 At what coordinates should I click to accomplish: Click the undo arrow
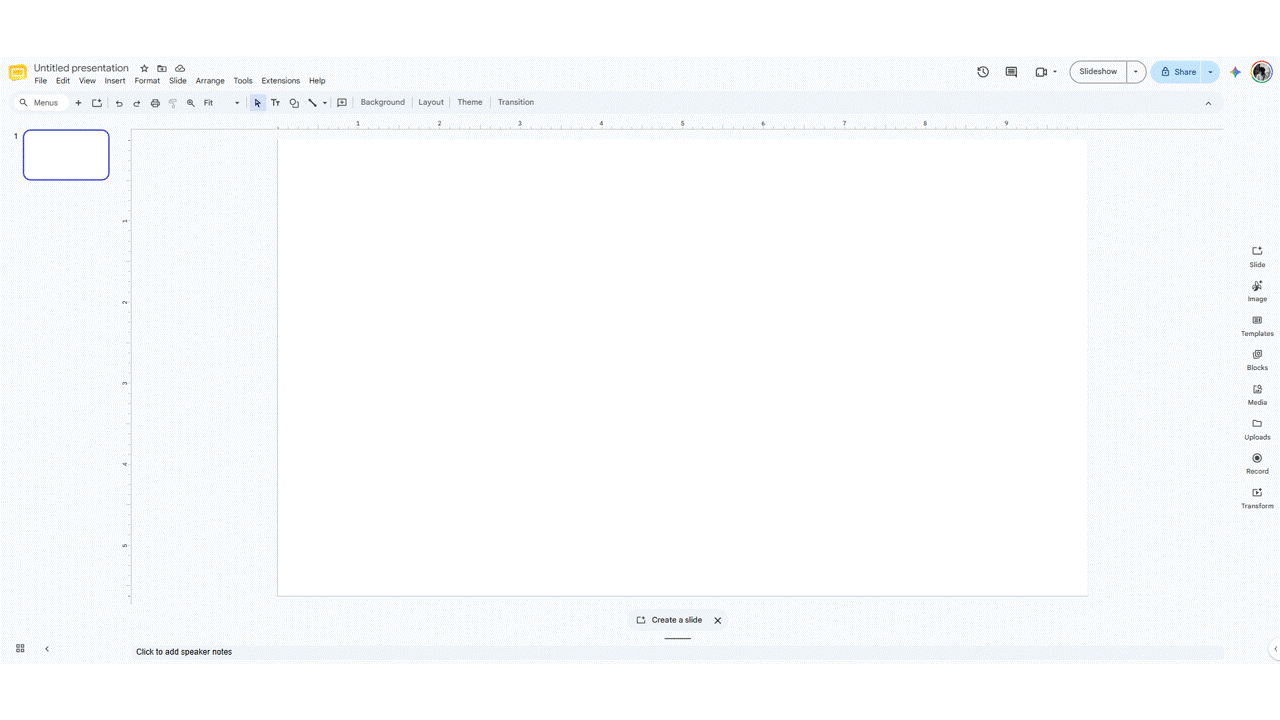point(119,103)
